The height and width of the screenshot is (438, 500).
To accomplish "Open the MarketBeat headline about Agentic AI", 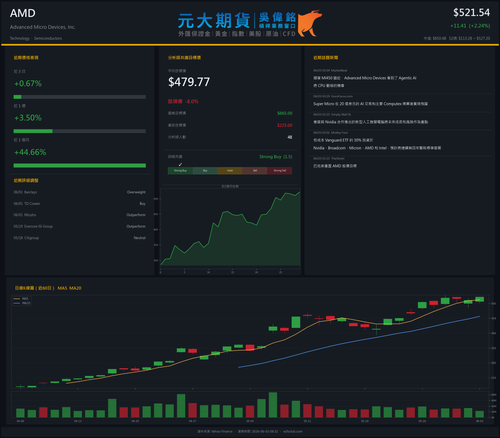I will [x=365, y=82].
